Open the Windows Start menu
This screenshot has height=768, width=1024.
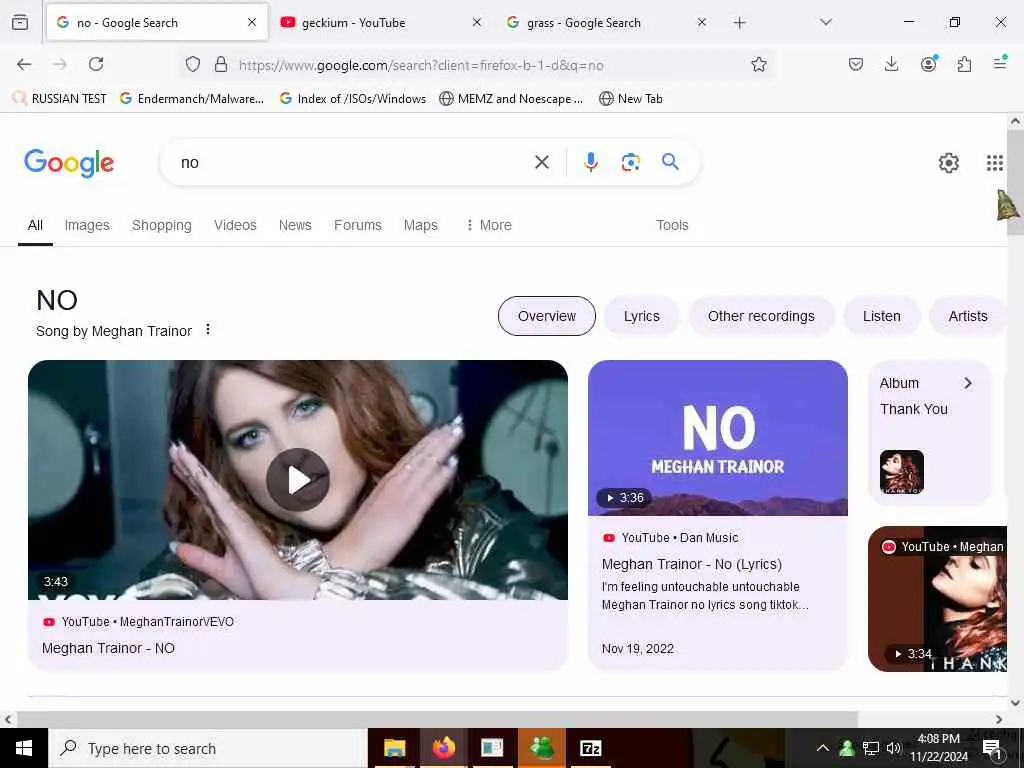24,748
